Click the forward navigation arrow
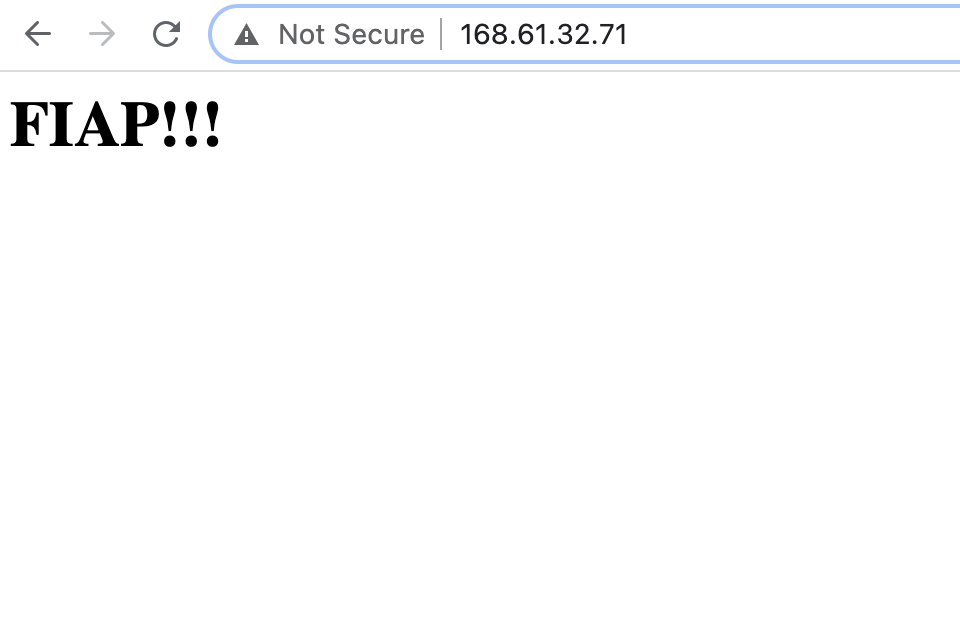This screenshot has width=960, height=636. click(102, 34)
